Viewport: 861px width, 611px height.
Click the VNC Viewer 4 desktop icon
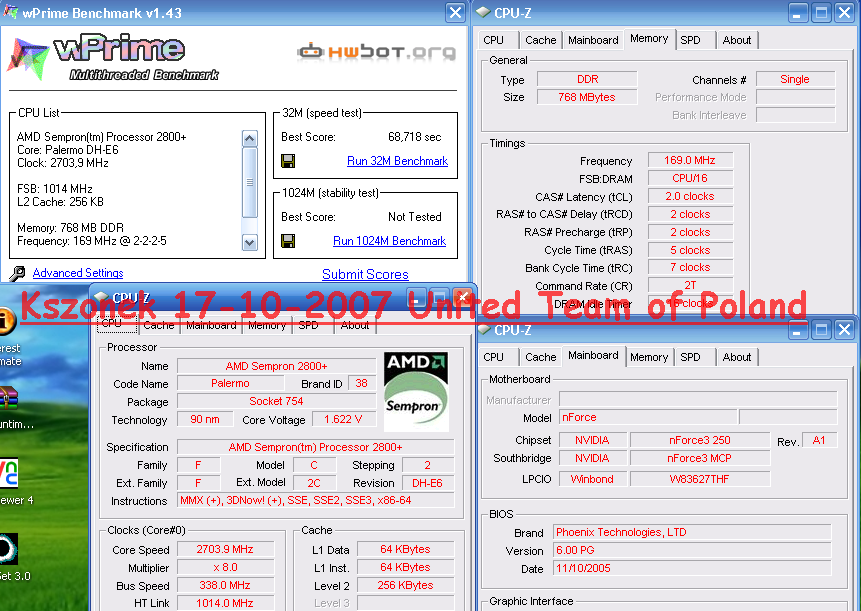(9, 473)
